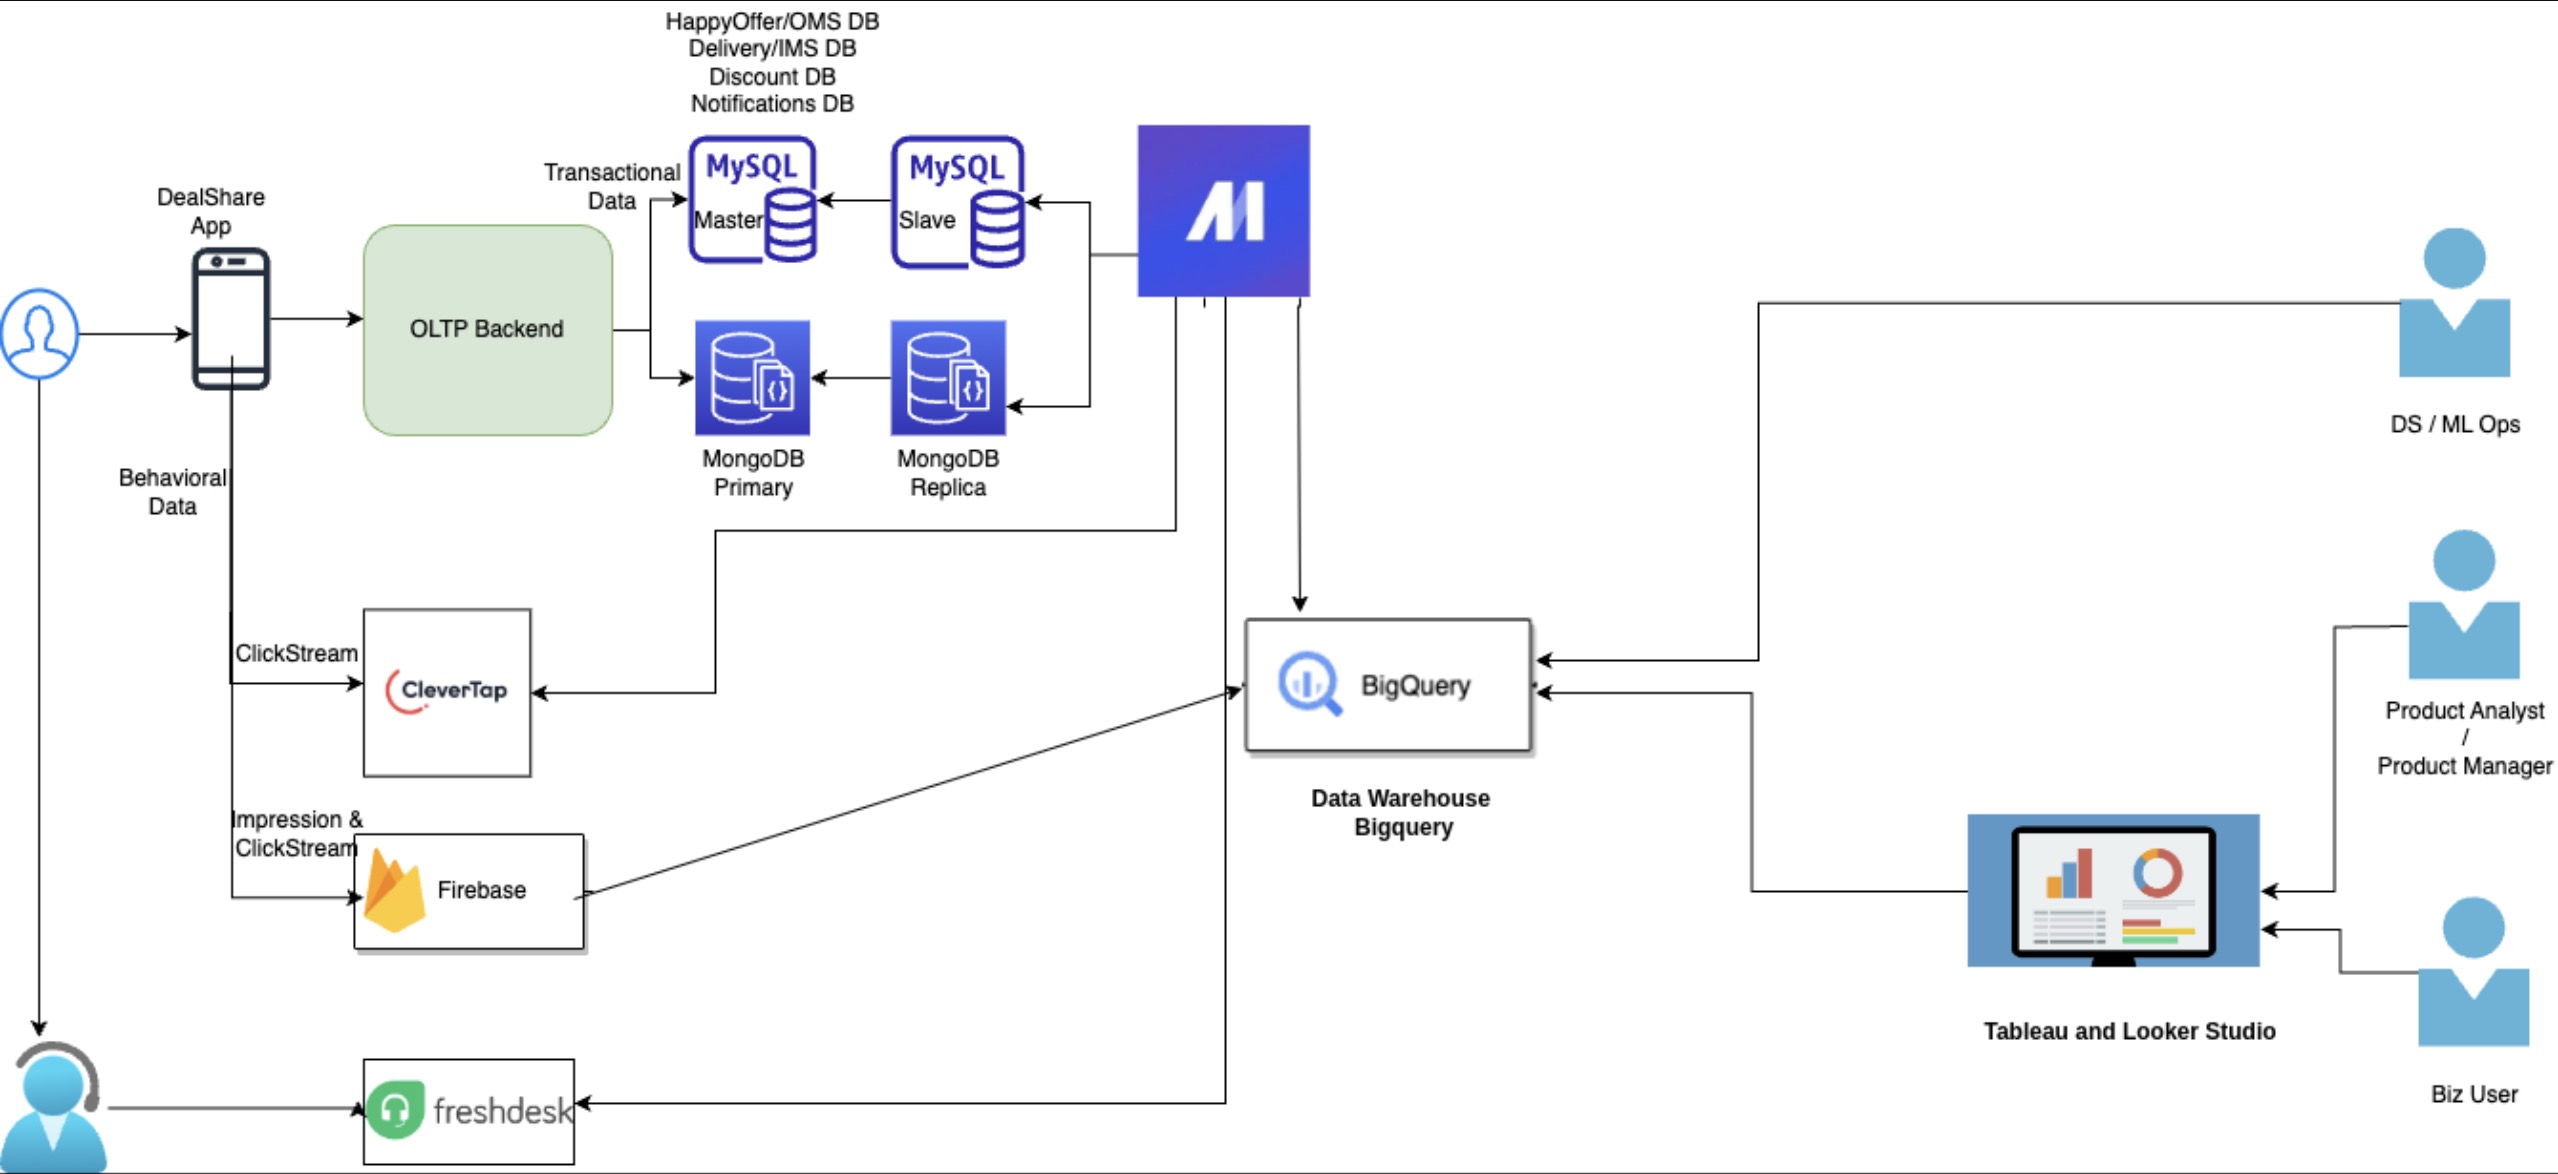Screen dimensions: 2558x1174
Task: Click the Biz User person icon
Action: click(2474, 972)
